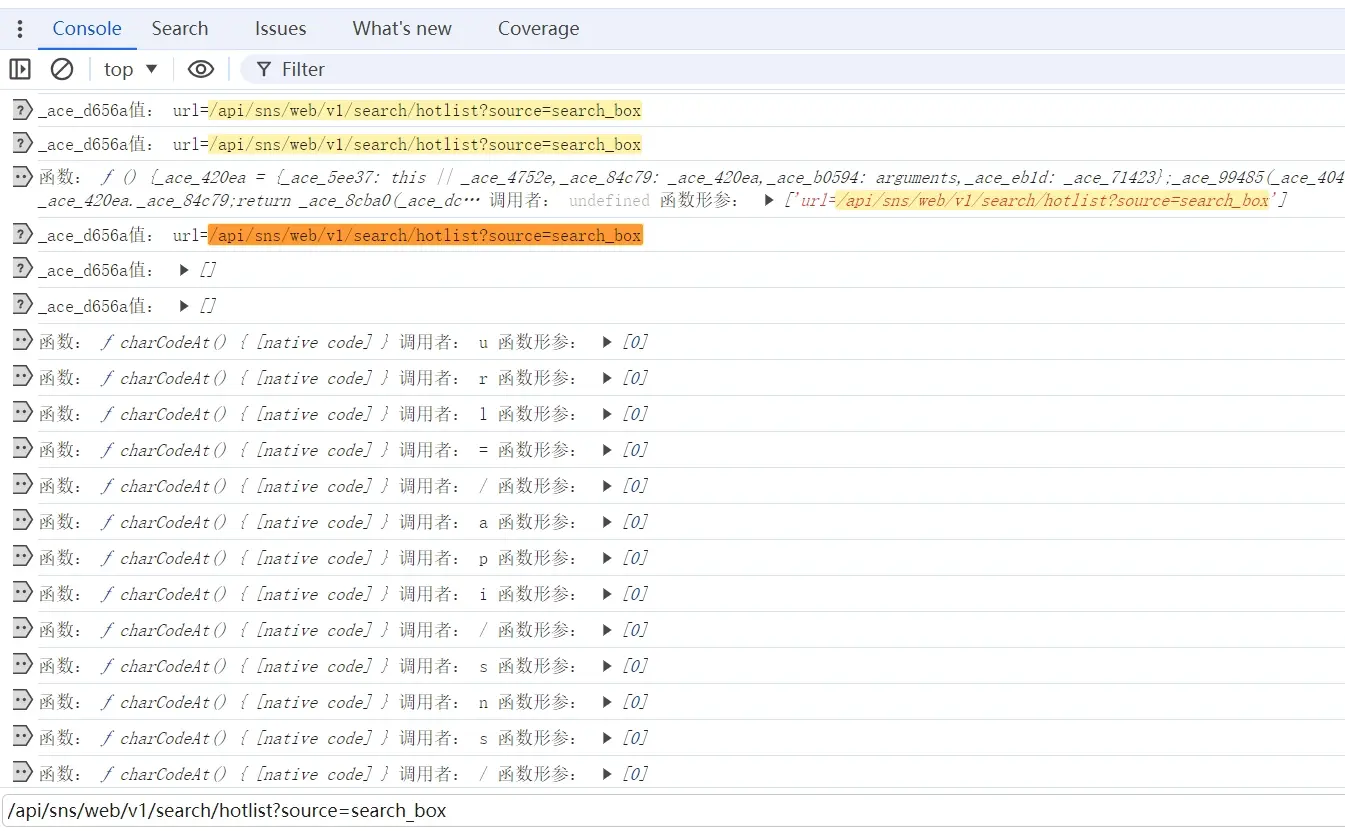Click message icon of charCodeAt row with caller a

(22, 521)
